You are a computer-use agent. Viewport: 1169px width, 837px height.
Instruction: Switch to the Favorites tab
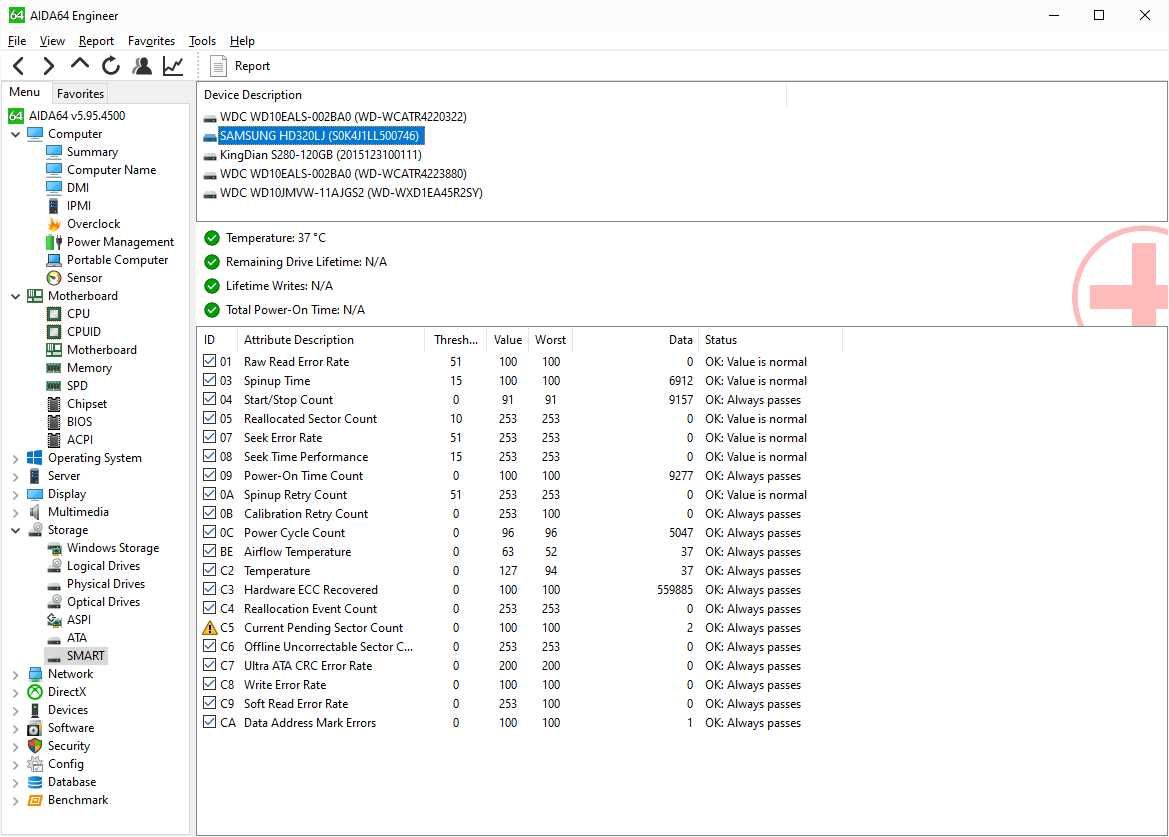coord(81,94)
